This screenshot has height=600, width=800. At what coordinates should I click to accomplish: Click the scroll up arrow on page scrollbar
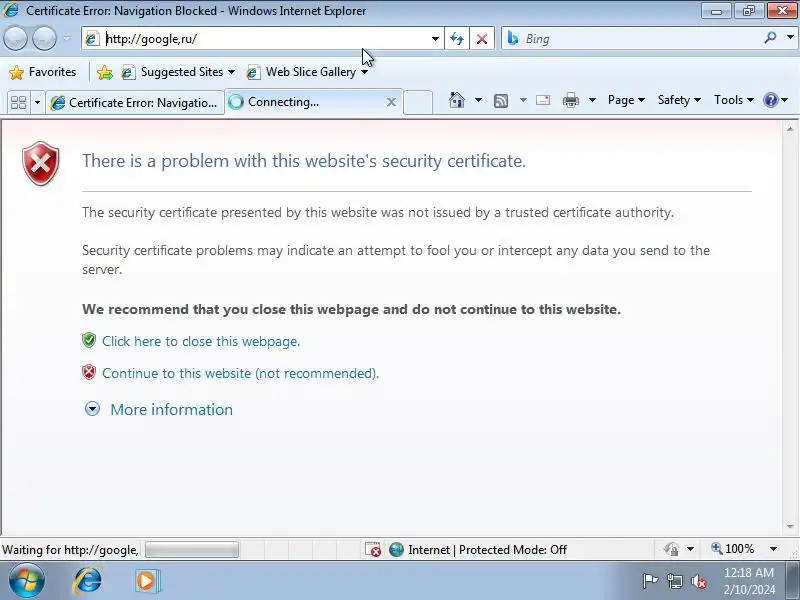[x=790, y=129]
